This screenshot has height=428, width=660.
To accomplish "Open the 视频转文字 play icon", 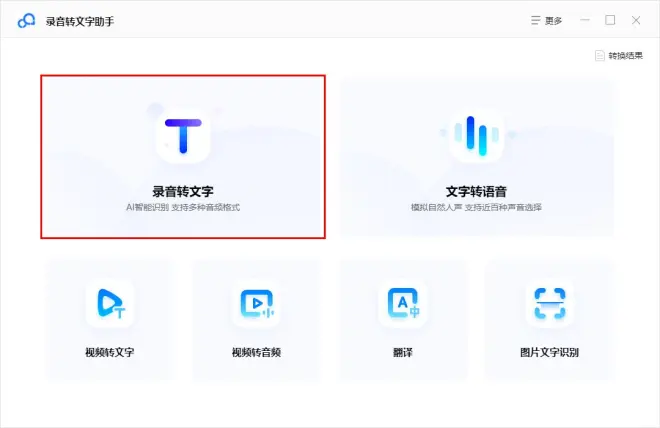I will pyautogui.click(x=110, y=303).
